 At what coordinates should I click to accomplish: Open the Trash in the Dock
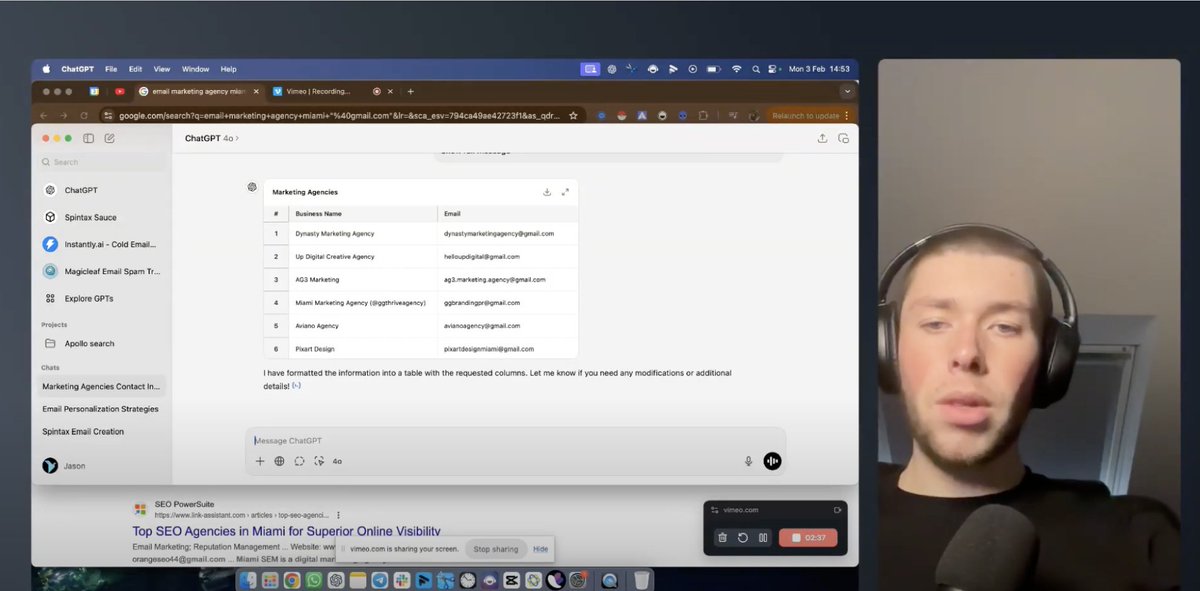click(642, 580)
